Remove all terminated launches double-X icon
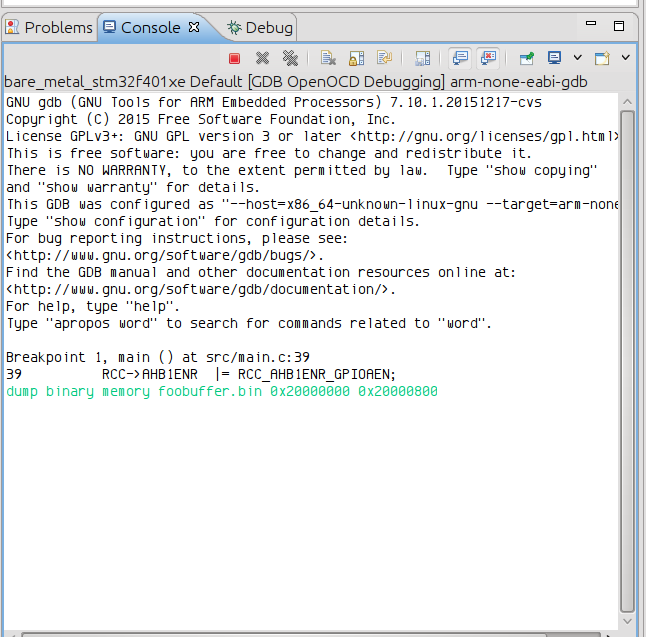 click(x=290, y=59)
